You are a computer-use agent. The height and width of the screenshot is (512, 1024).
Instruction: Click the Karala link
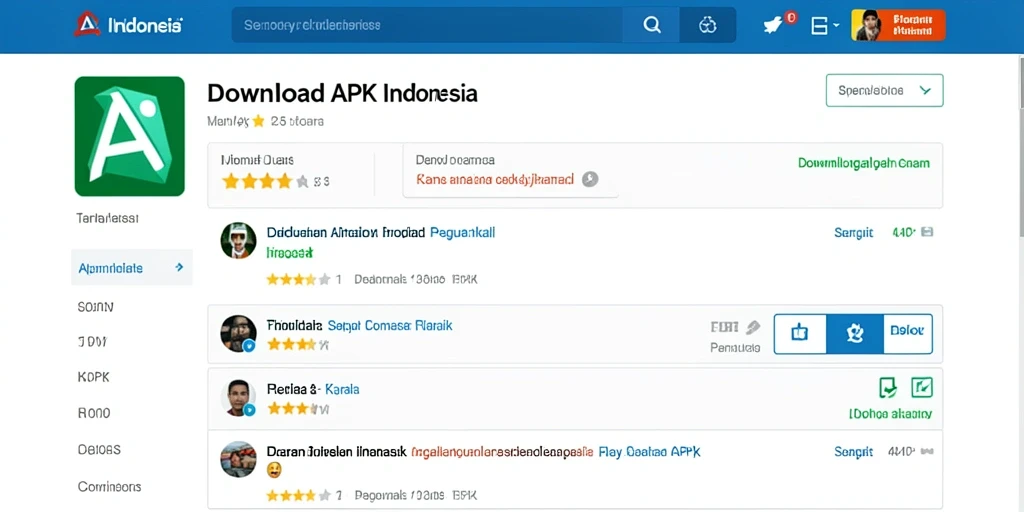(342, 389)
